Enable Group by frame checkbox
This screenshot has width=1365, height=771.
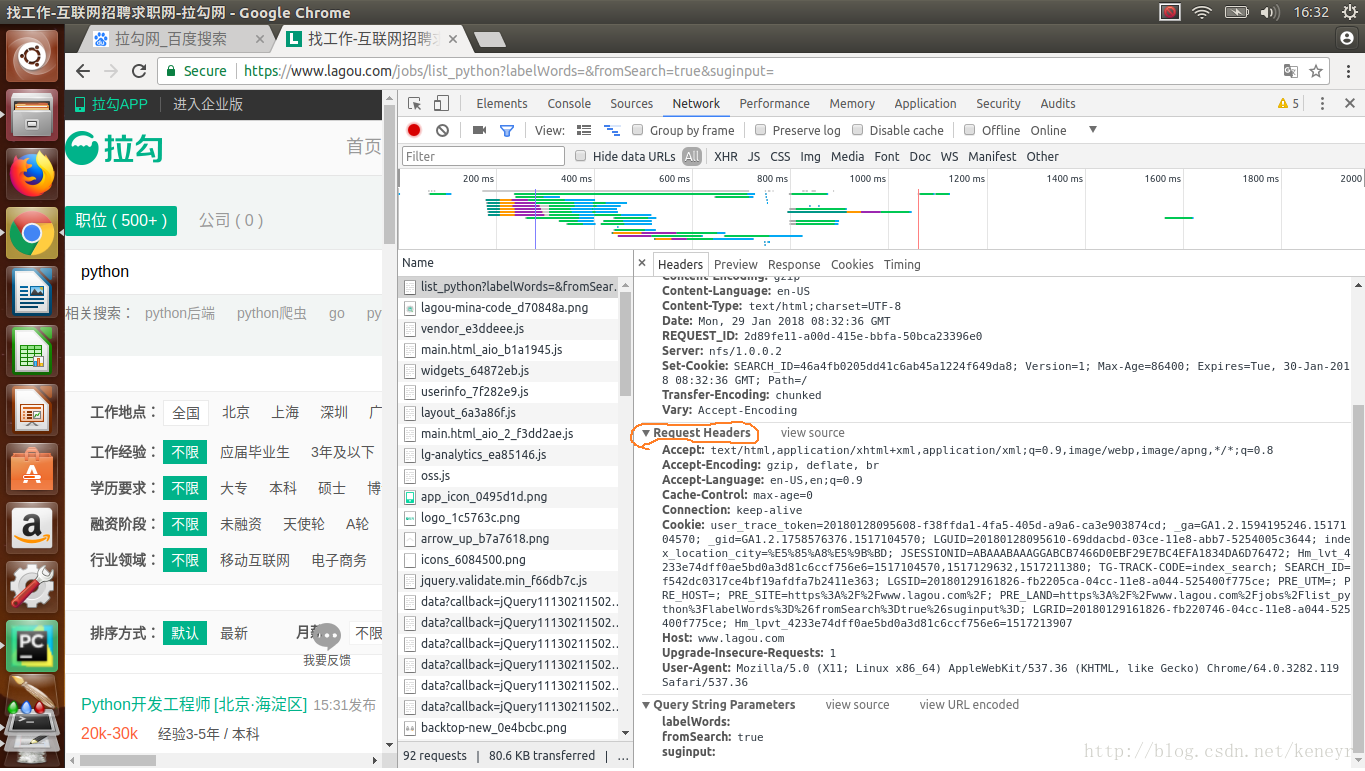tap(637, 130)
